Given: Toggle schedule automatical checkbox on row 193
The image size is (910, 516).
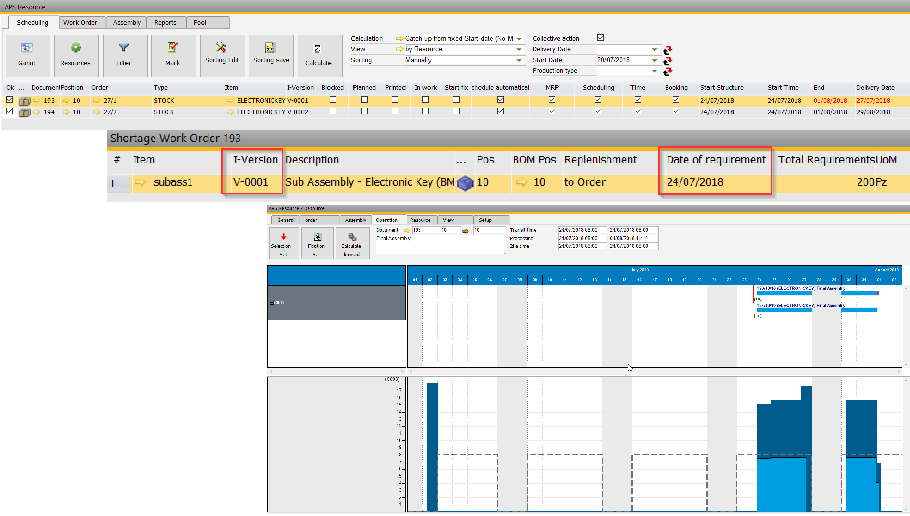Looking at the screenshot, I should [500, 100].
